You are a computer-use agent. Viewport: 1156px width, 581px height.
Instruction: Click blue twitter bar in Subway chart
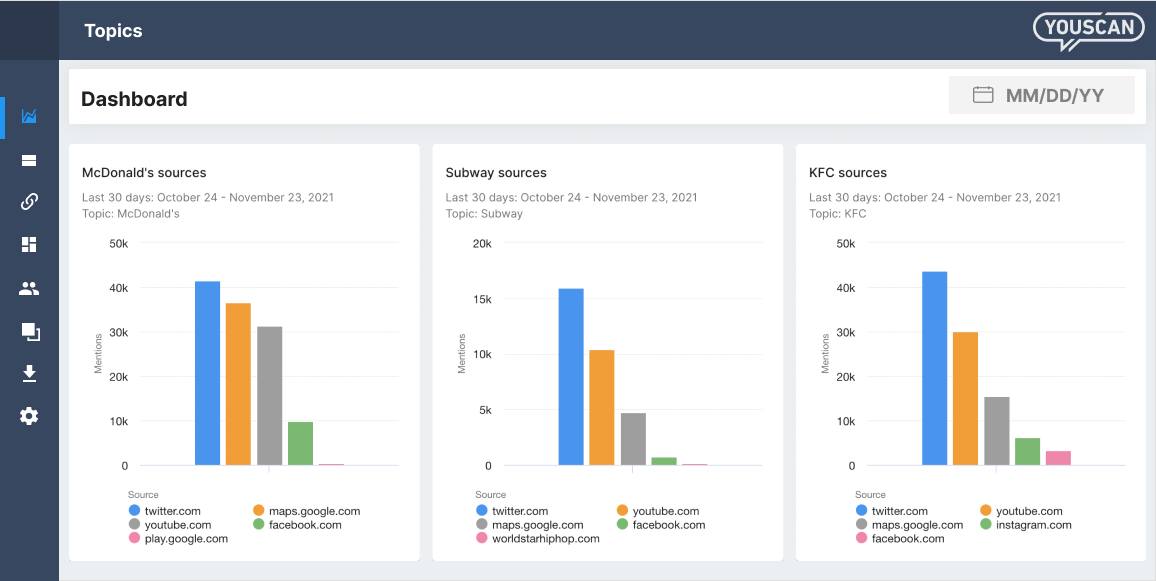tap(571, 377)
